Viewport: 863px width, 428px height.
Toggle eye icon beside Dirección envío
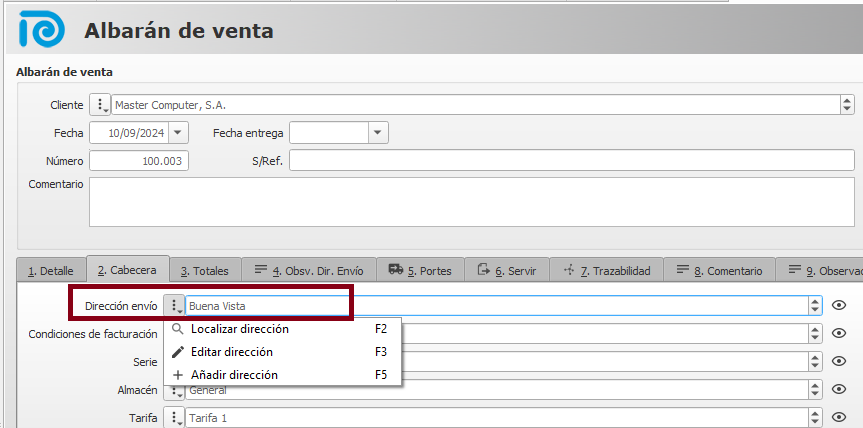839,306
